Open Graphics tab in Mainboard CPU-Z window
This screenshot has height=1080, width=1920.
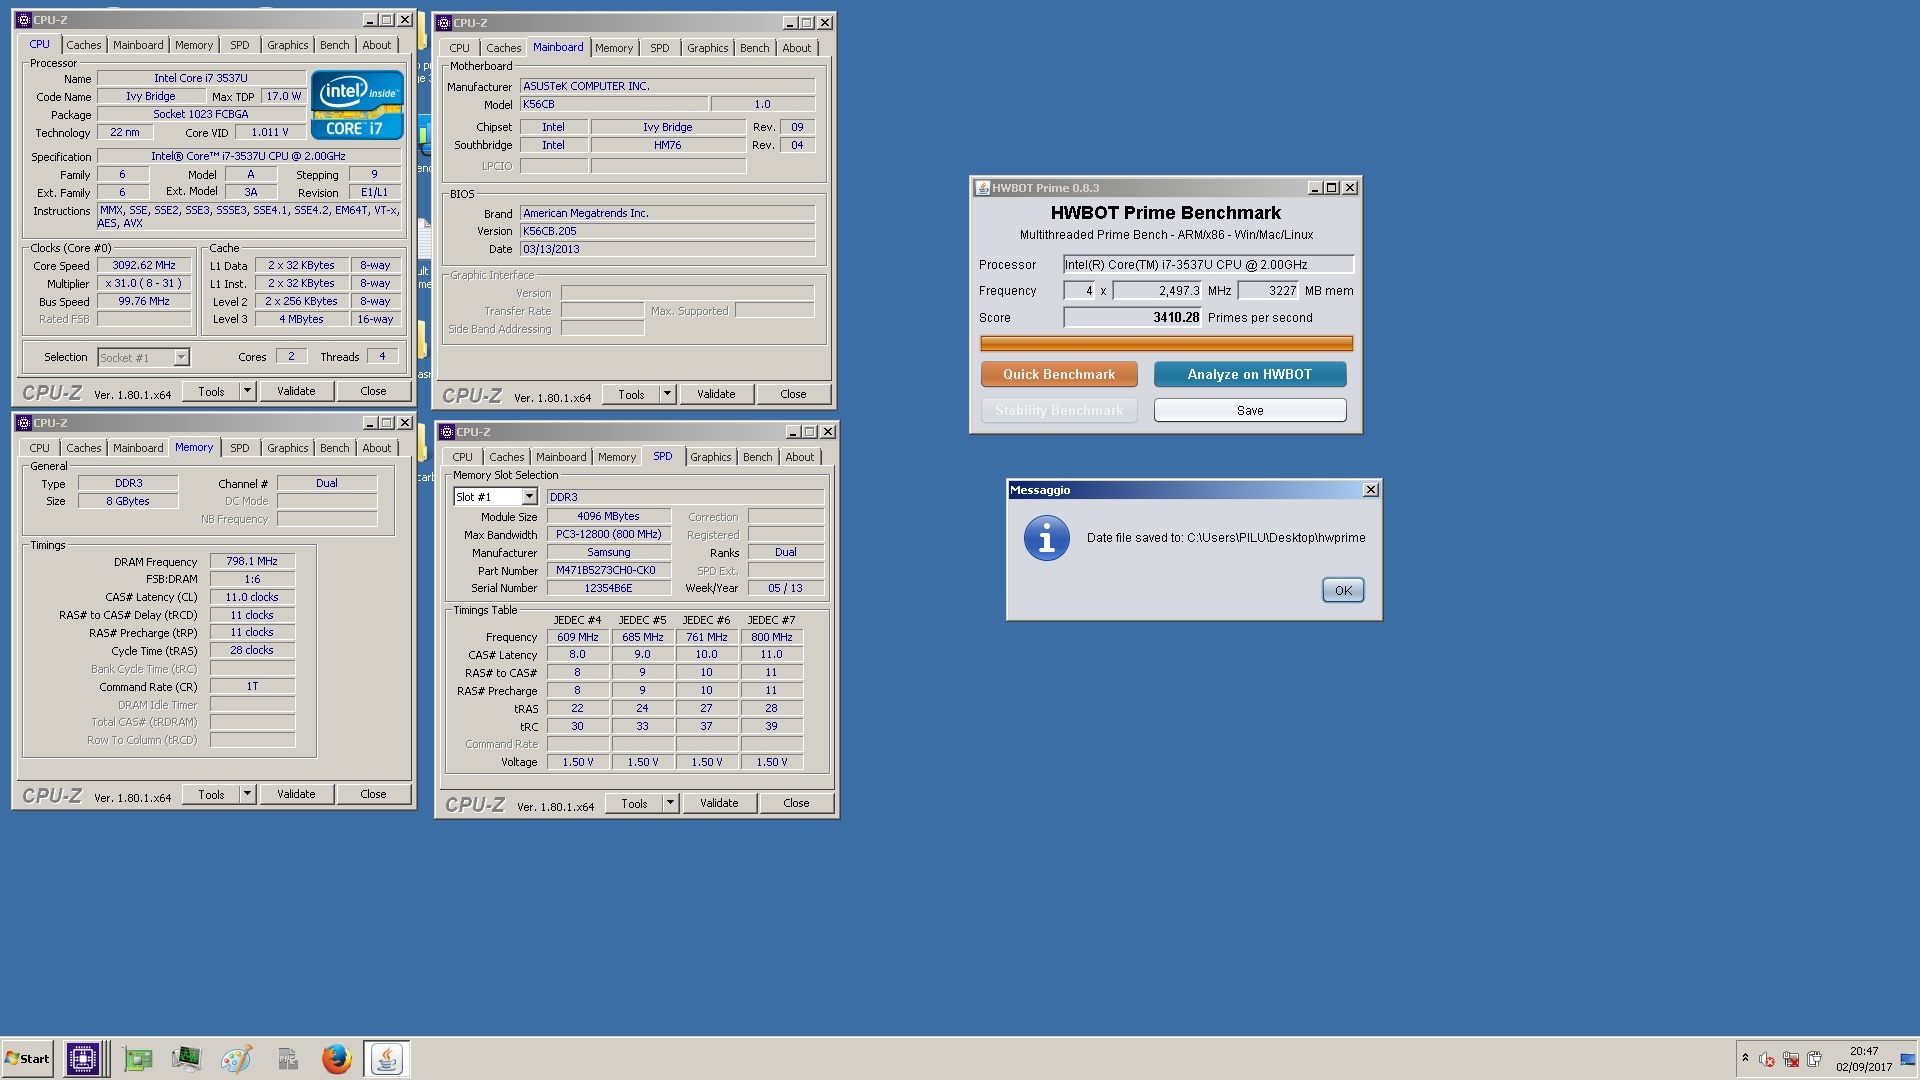[707, 48]
